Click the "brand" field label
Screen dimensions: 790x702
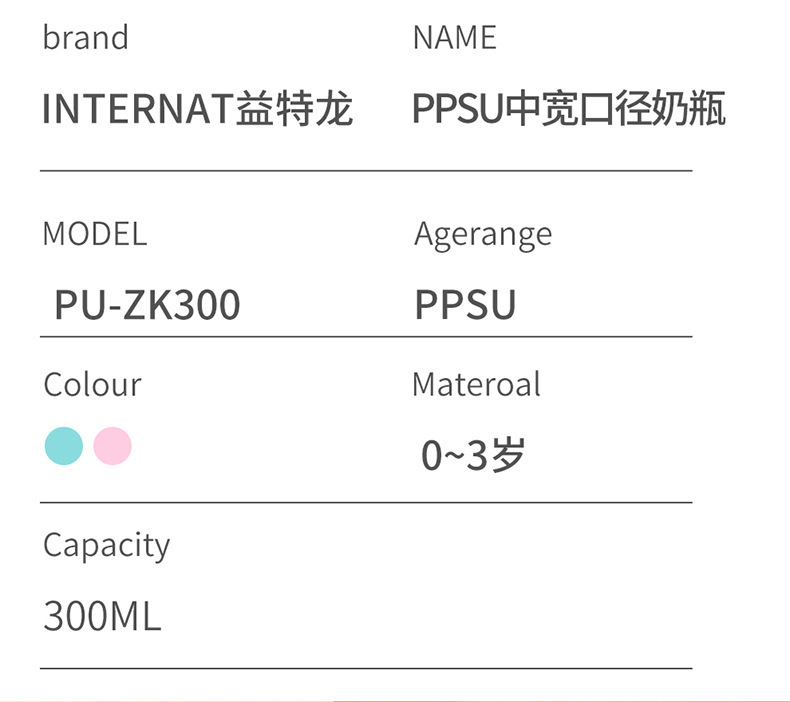[x=85, y=38]
